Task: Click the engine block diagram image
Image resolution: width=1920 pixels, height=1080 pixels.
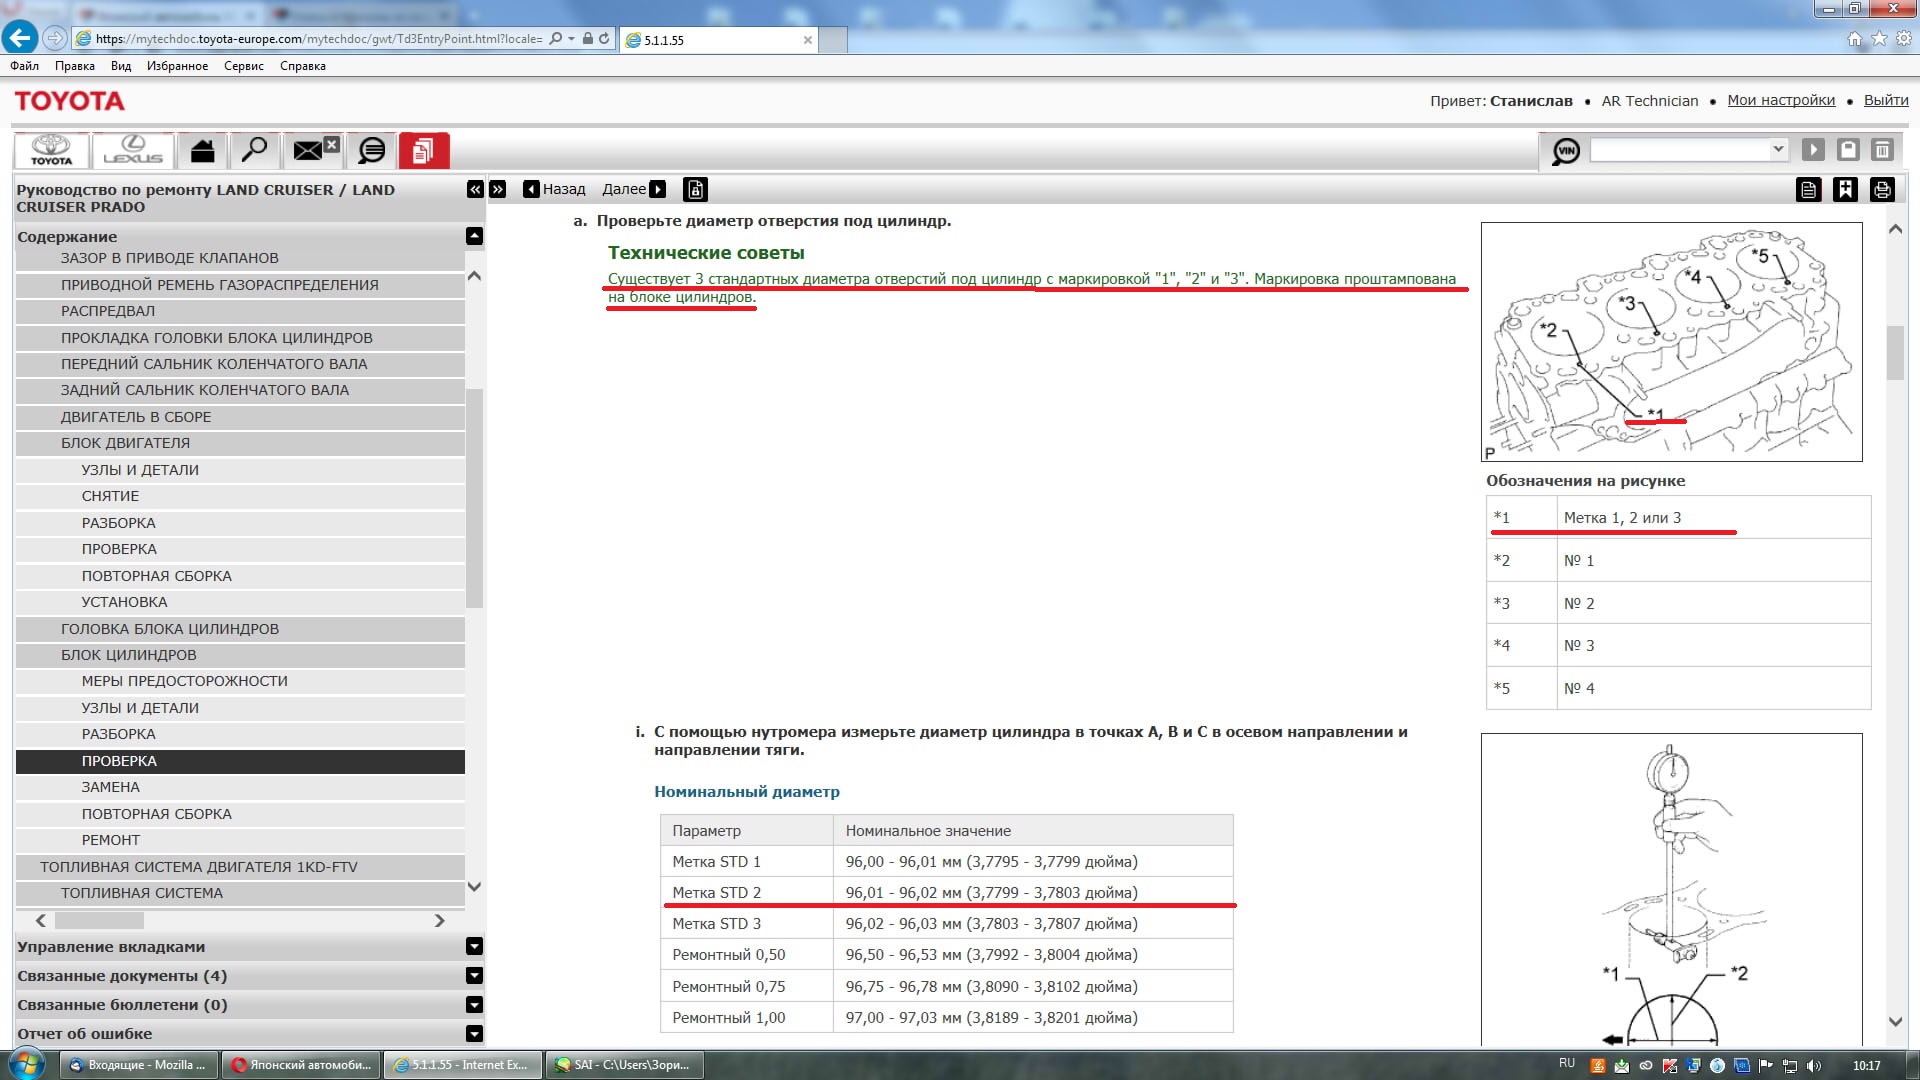Action: point(1671,342)
